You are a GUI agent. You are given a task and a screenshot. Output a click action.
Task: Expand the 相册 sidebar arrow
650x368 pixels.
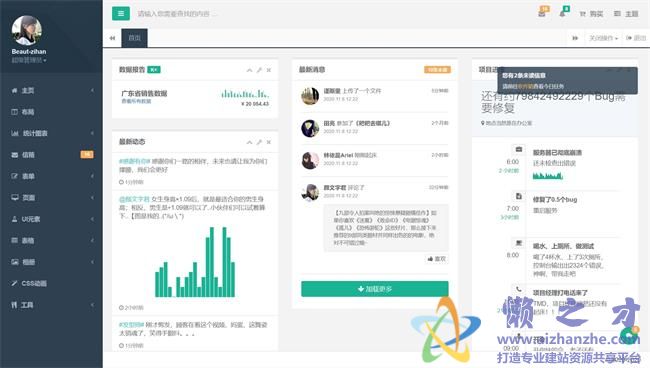pyautogui.click(x=92, y=262)
